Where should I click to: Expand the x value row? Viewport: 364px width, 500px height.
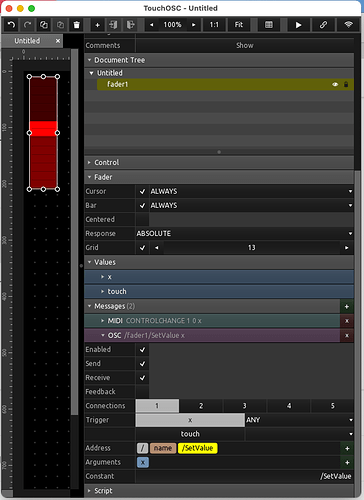(x=103, y=277)
